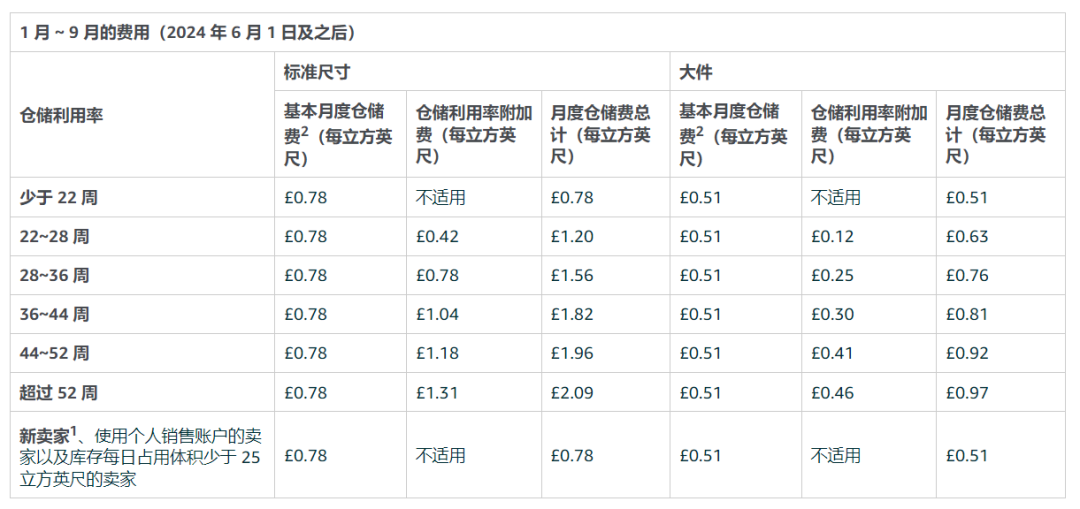Select the £0.12 oversize surcharge cell
This screenshot has width=1080, height=509.
(x=832, y=237)
